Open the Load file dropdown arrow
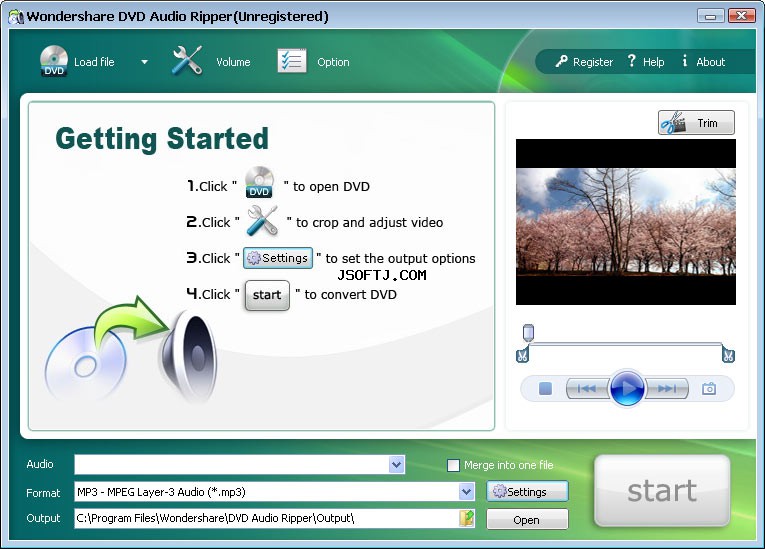This screenshot has height=549, width=765. point(144,62)
